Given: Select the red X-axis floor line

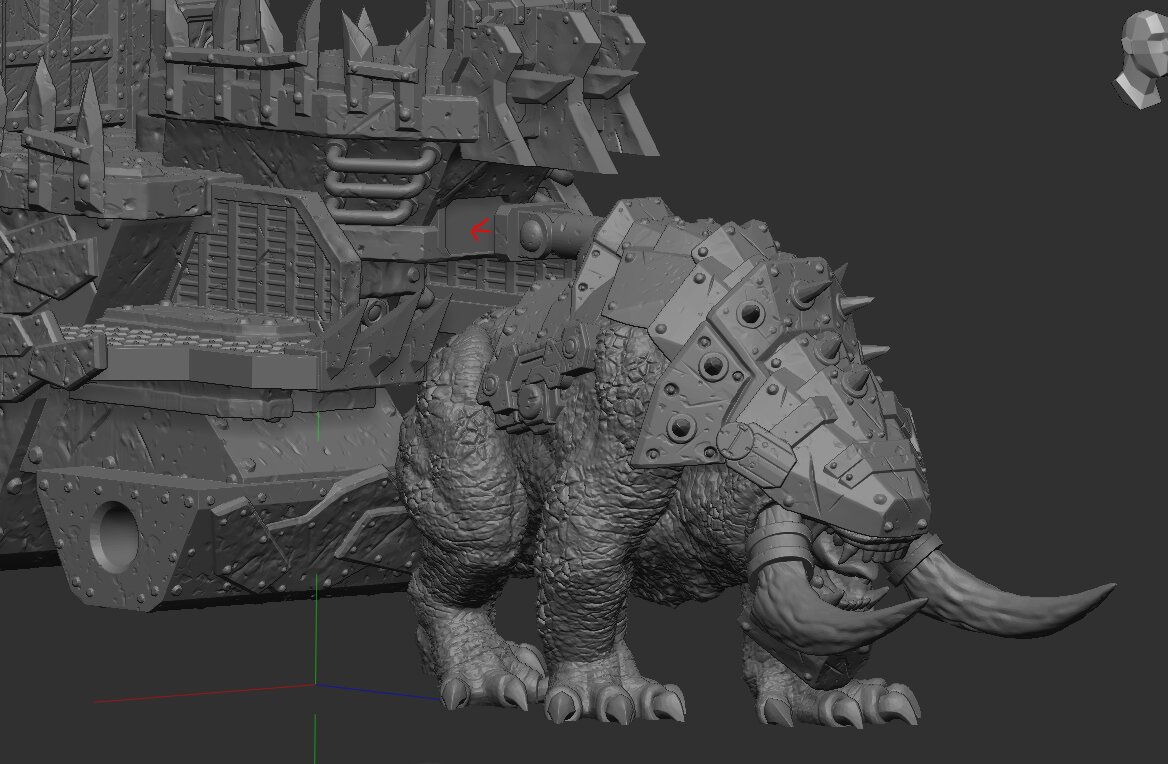Looking at the screenshot, I should coord(200,693).
